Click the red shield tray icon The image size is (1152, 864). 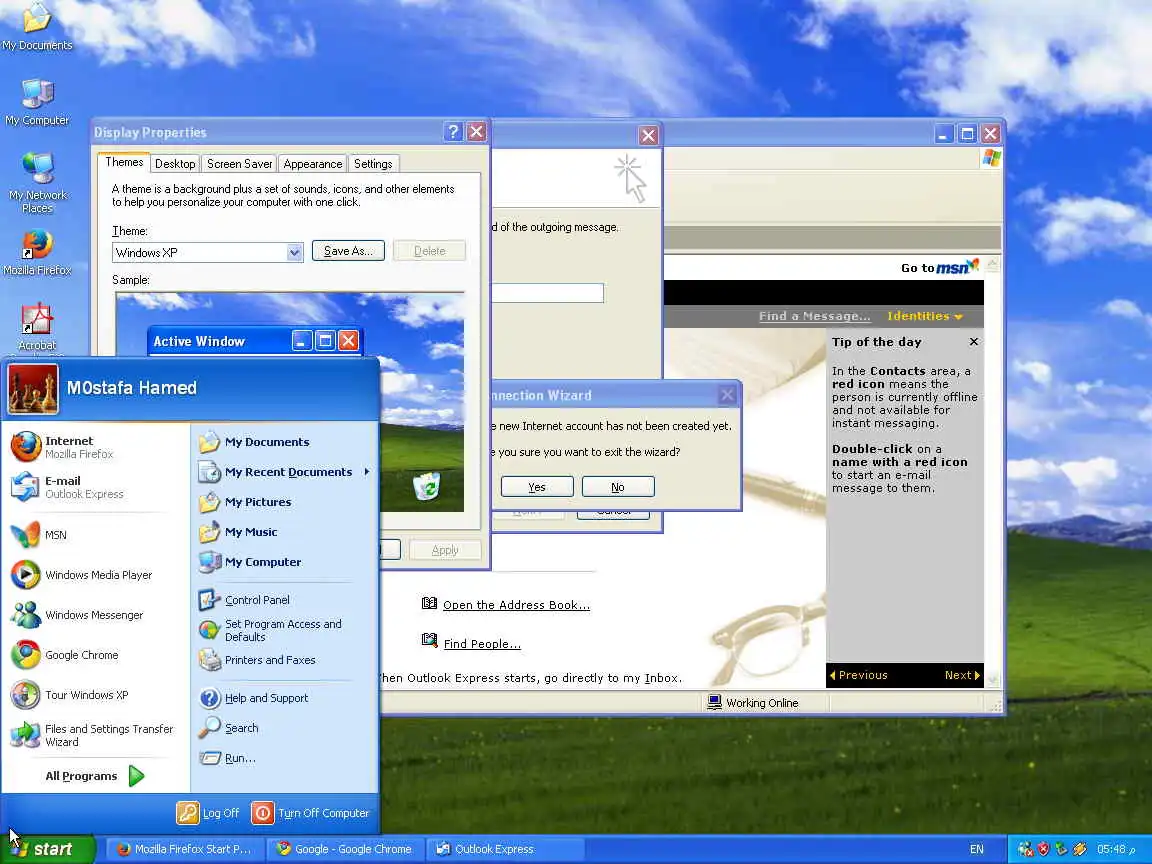(x=1044, y=849)
